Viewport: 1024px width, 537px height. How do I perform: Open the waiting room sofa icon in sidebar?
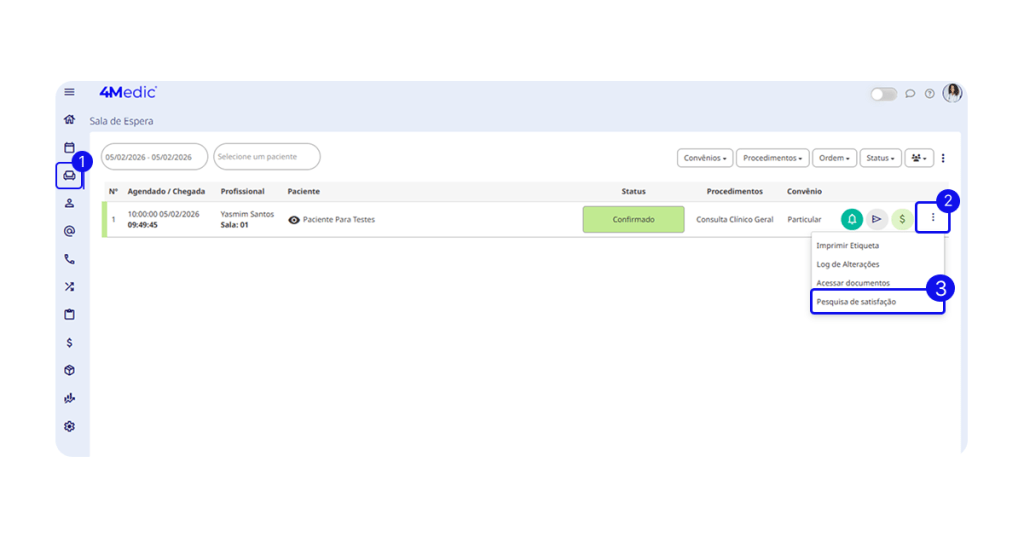tap(69, 175)
